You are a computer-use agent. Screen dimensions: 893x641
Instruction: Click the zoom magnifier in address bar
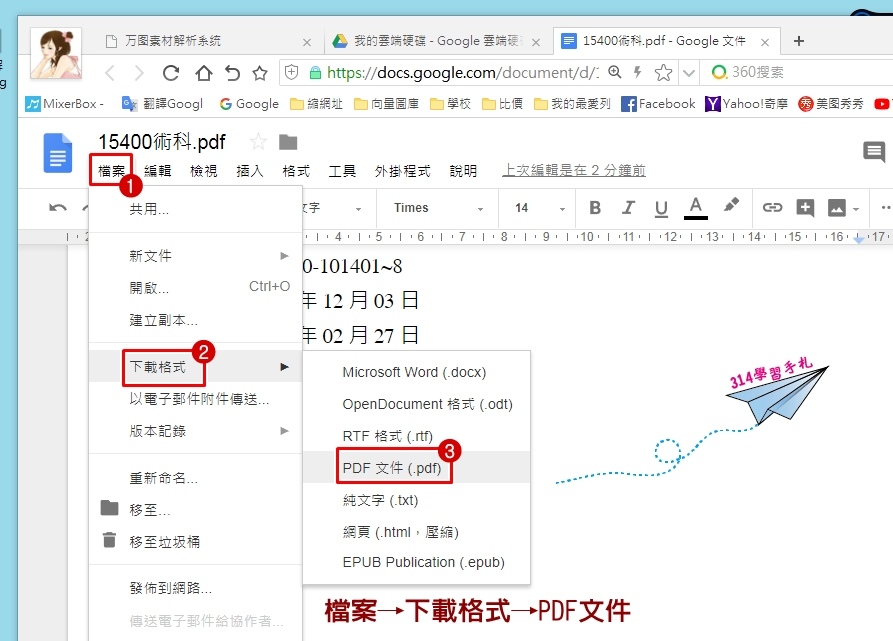coord(615,72)
